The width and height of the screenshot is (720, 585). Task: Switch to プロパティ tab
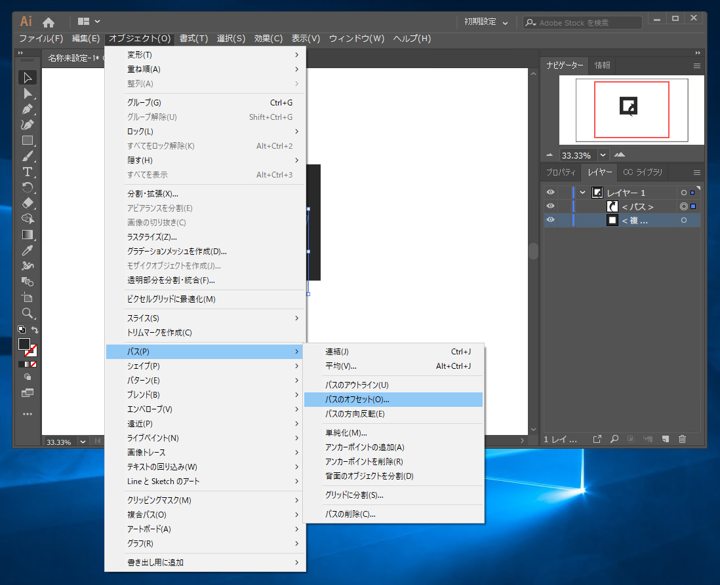coord(561,172)
